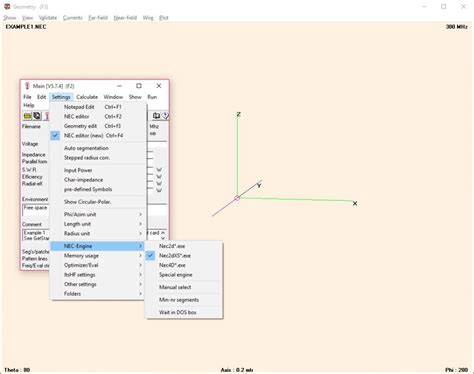Viewport: 474px width, 374px height.
Task: Choose NEC editor Ctrl+F2 entry
Action: click(98, 117)
